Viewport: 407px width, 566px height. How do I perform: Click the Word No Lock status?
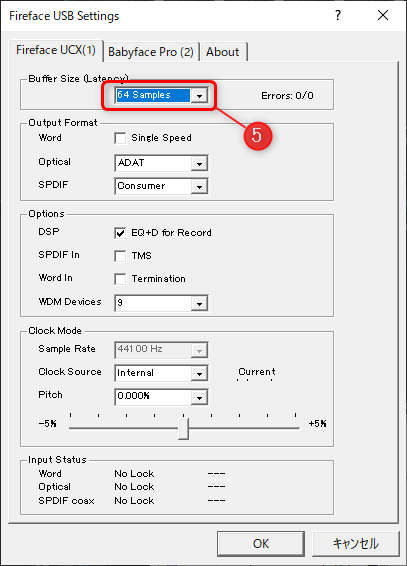(134, 473)
